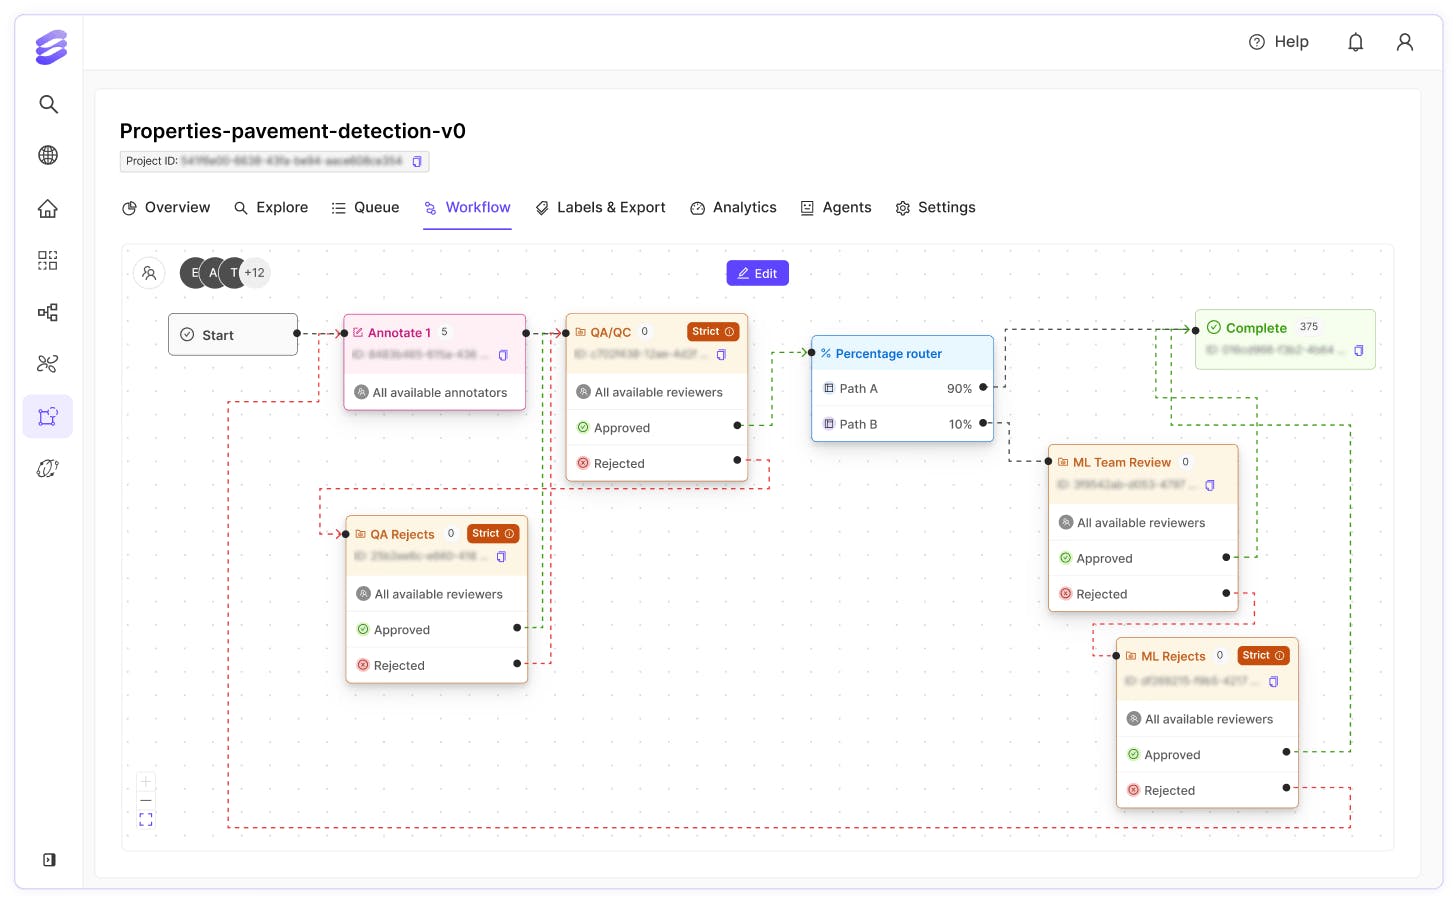1456x902 pixels.
Task: Open the Settings tab
Action: [935, 208]
